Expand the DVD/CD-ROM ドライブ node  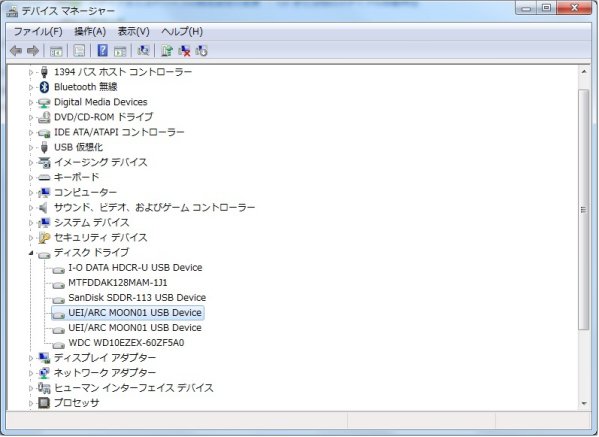[31, 117]
